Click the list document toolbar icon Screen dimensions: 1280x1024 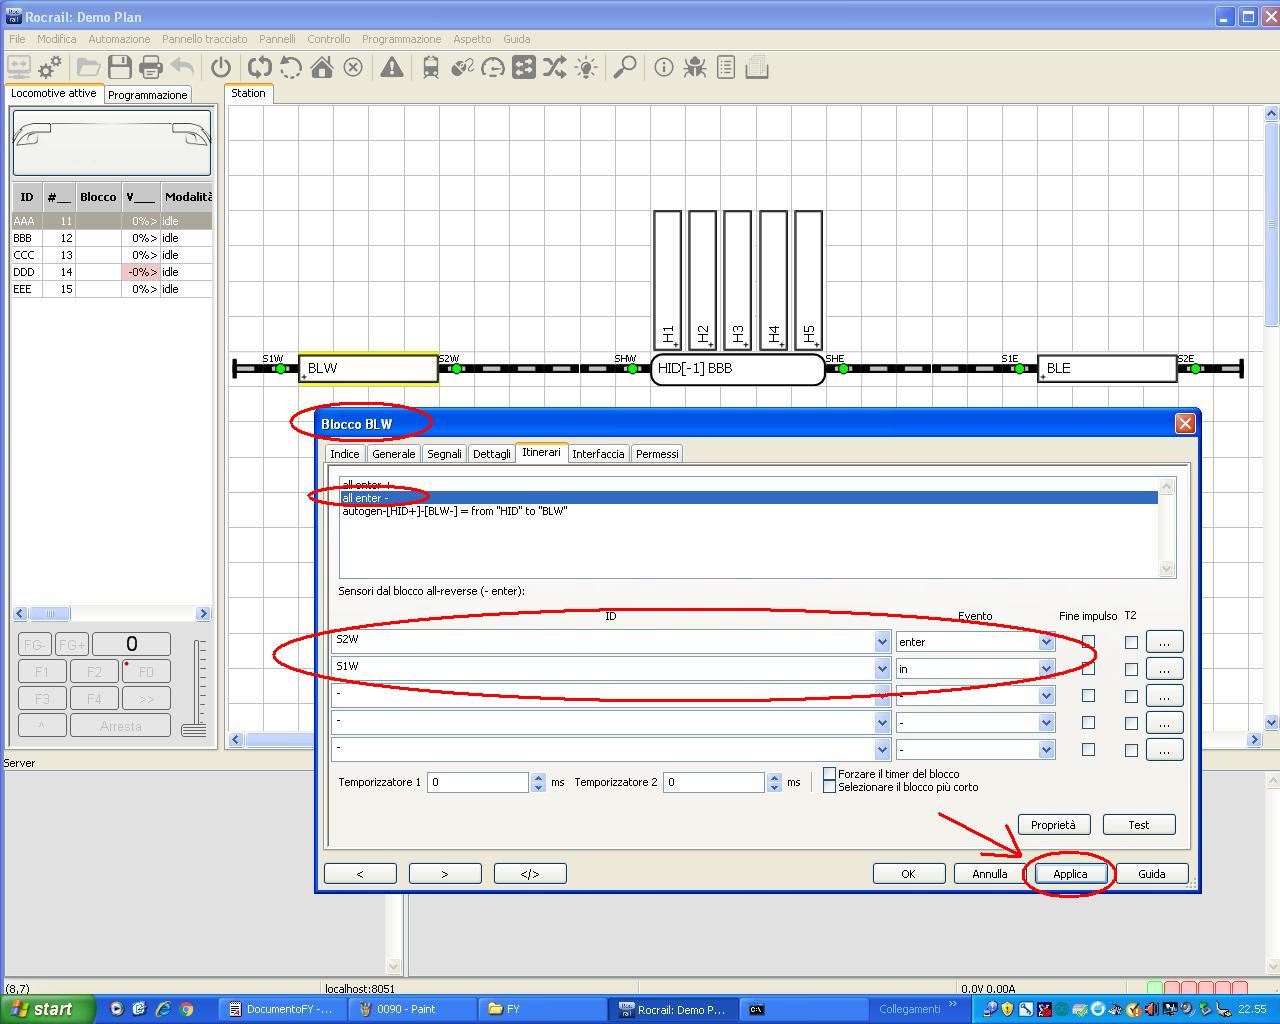pyautogui.click(x=726, y=67)
